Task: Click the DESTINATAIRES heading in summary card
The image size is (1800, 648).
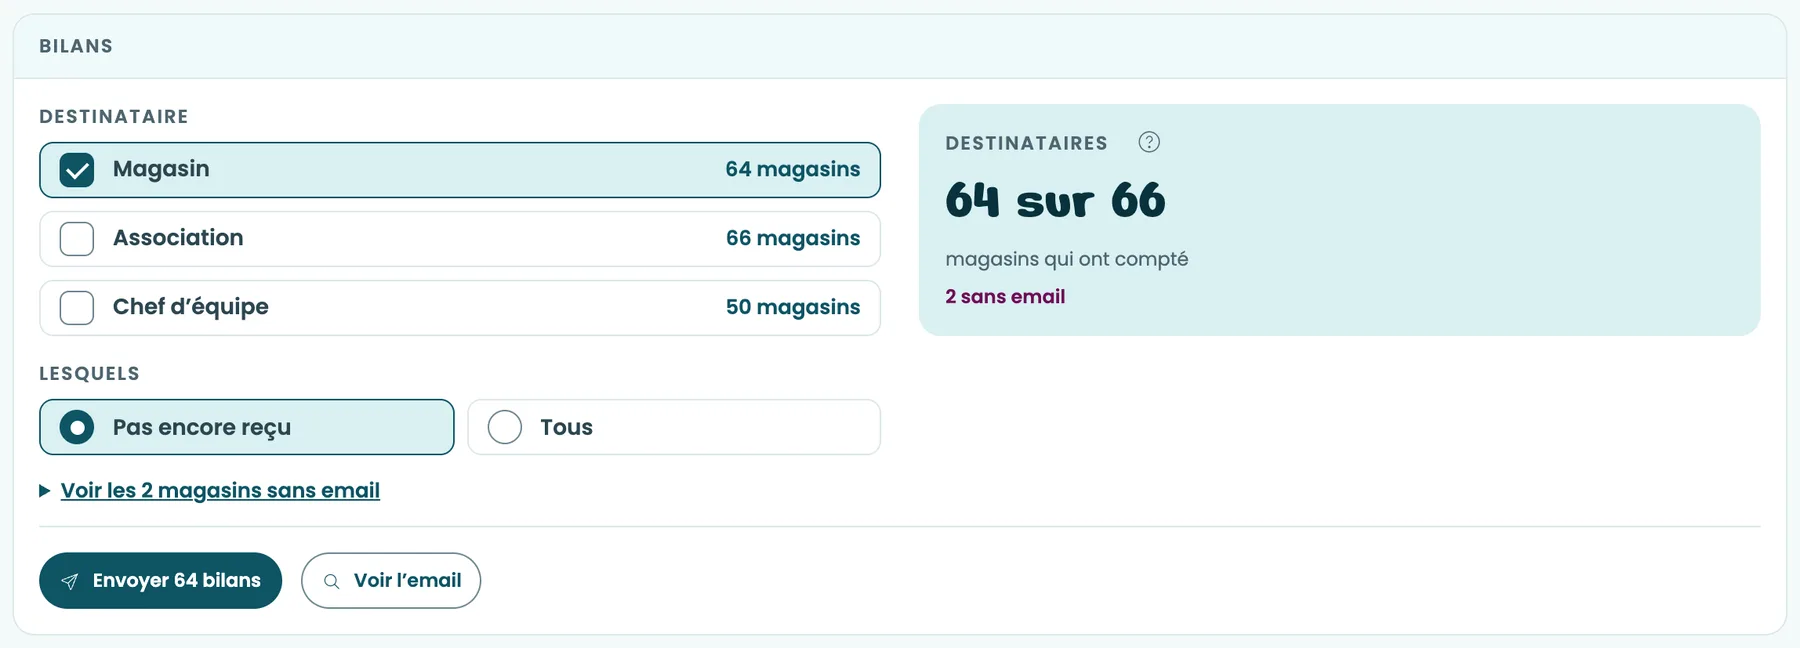Action: click(x=1026, y=143)
